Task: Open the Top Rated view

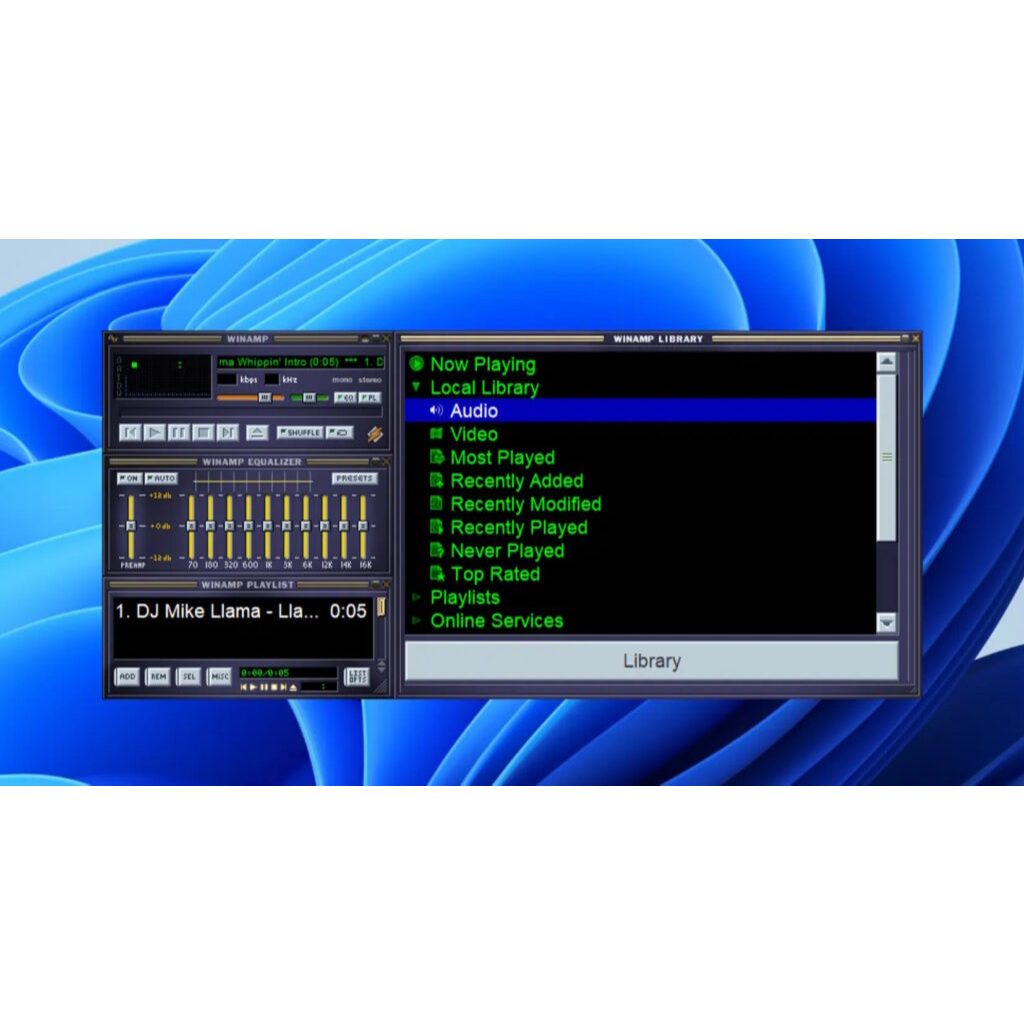Action: coord(495,574)
